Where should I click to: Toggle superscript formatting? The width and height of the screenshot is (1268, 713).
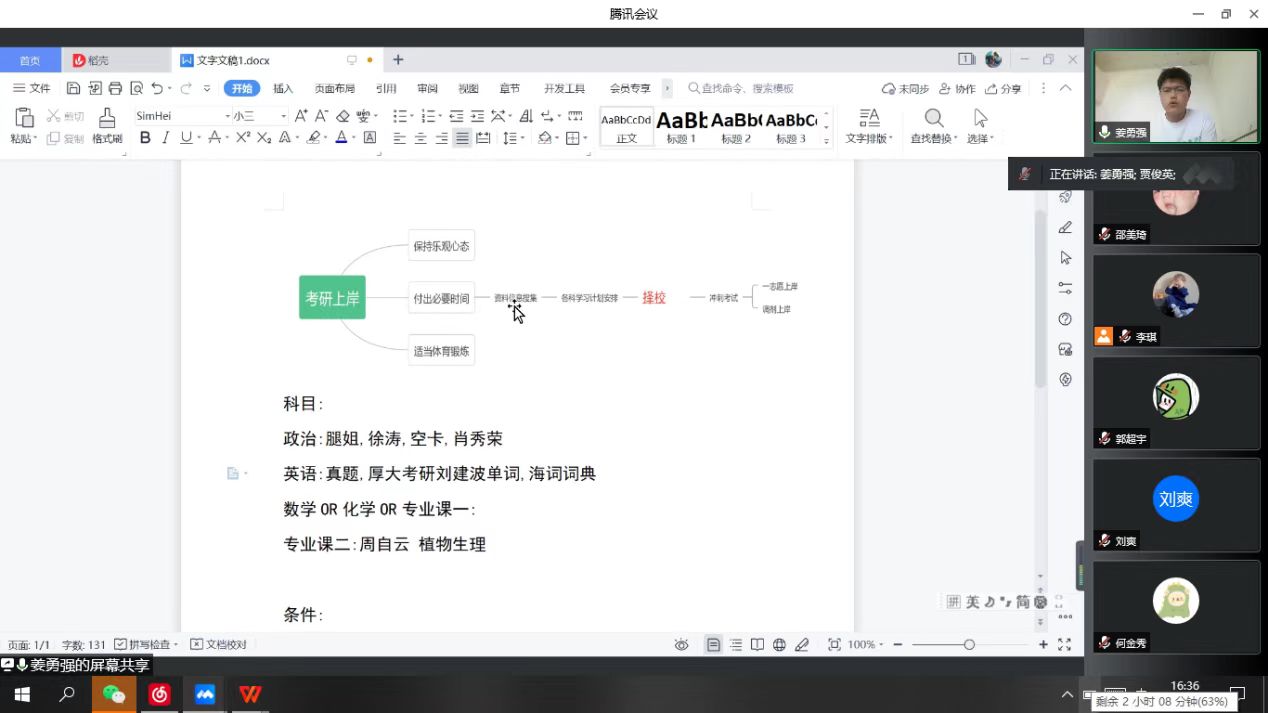243,138
